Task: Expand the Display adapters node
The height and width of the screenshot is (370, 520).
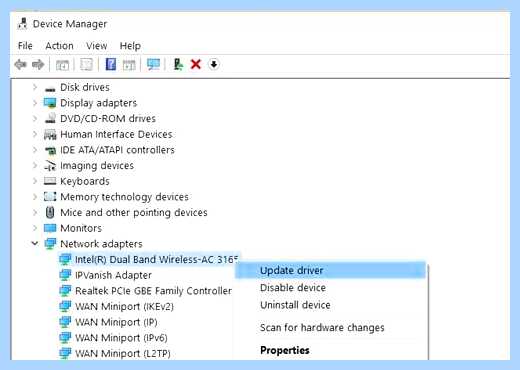Action: coord(35,103)
